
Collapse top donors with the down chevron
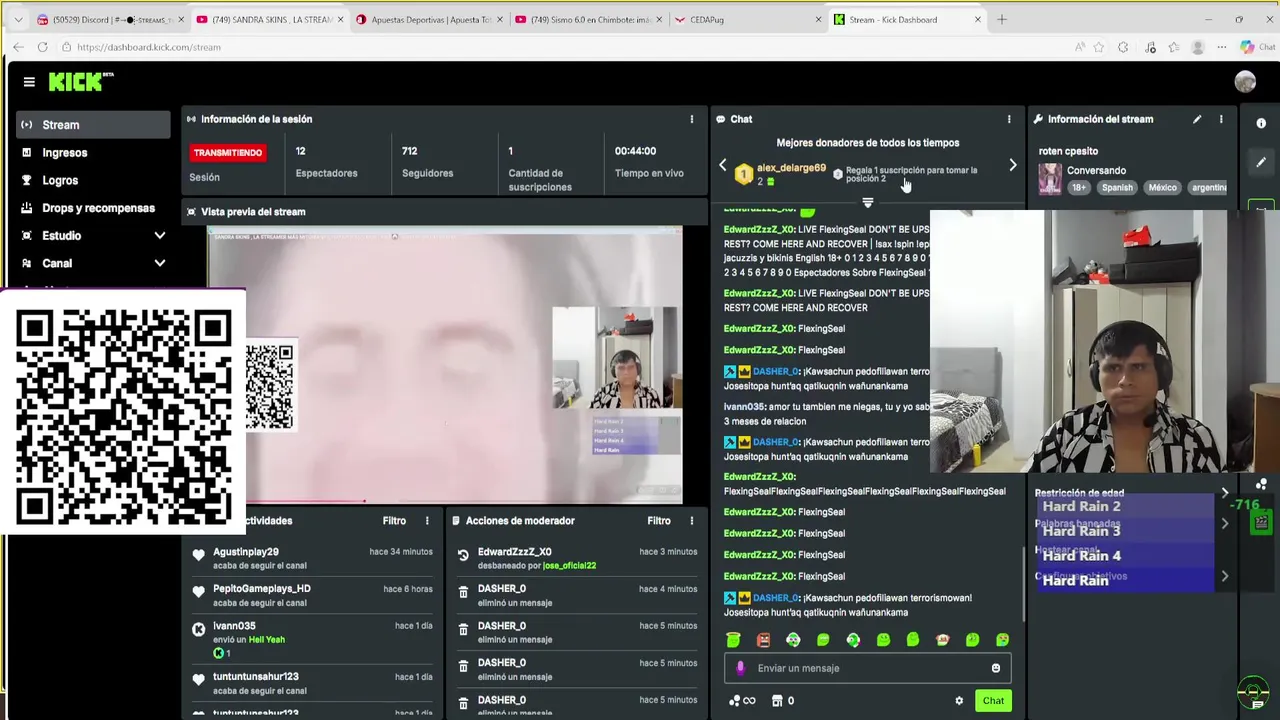pos(867,203)
